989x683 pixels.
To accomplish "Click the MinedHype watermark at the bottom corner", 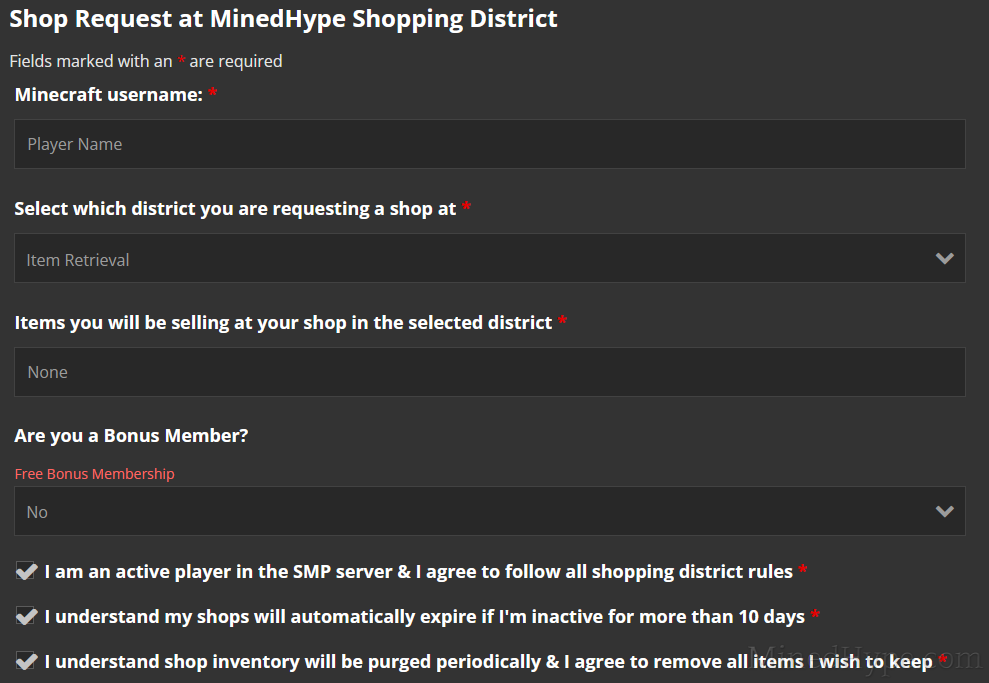I will tap(872, 658).
